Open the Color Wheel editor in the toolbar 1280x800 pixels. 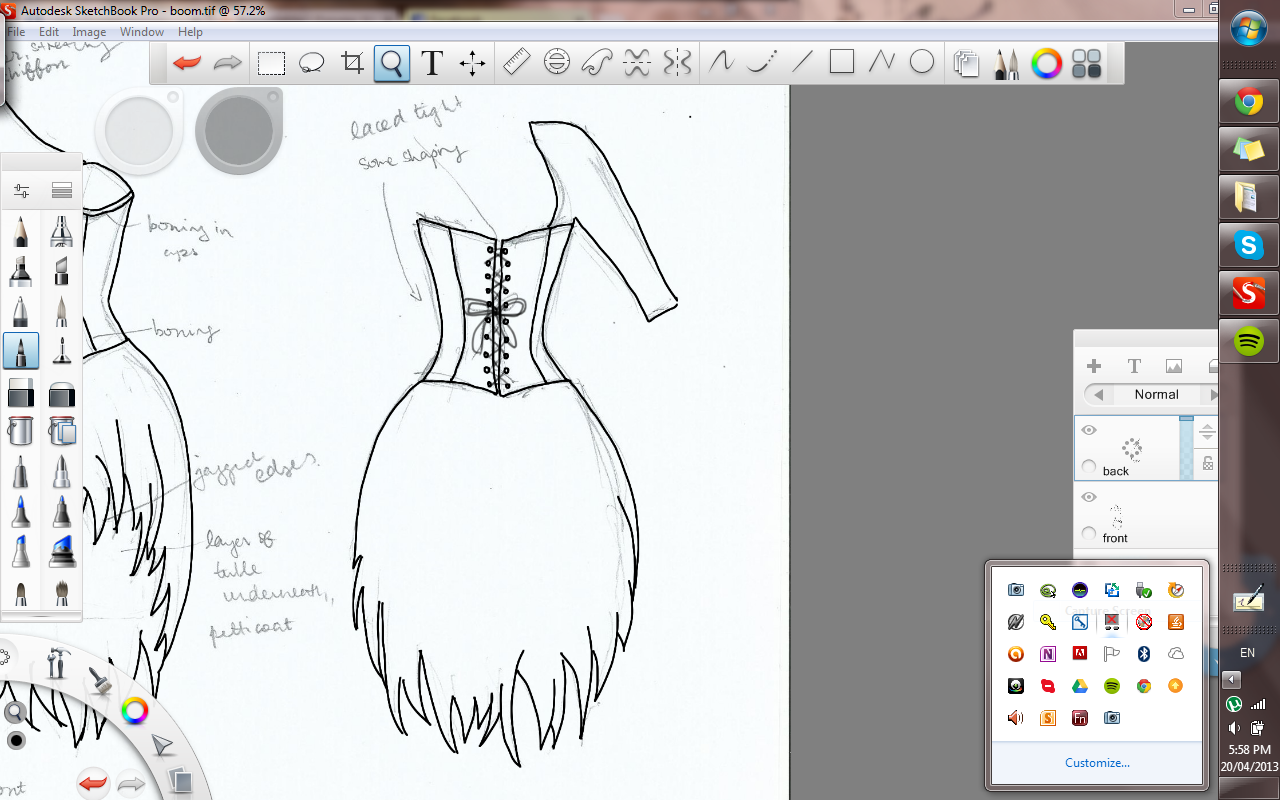(1046, 64)
